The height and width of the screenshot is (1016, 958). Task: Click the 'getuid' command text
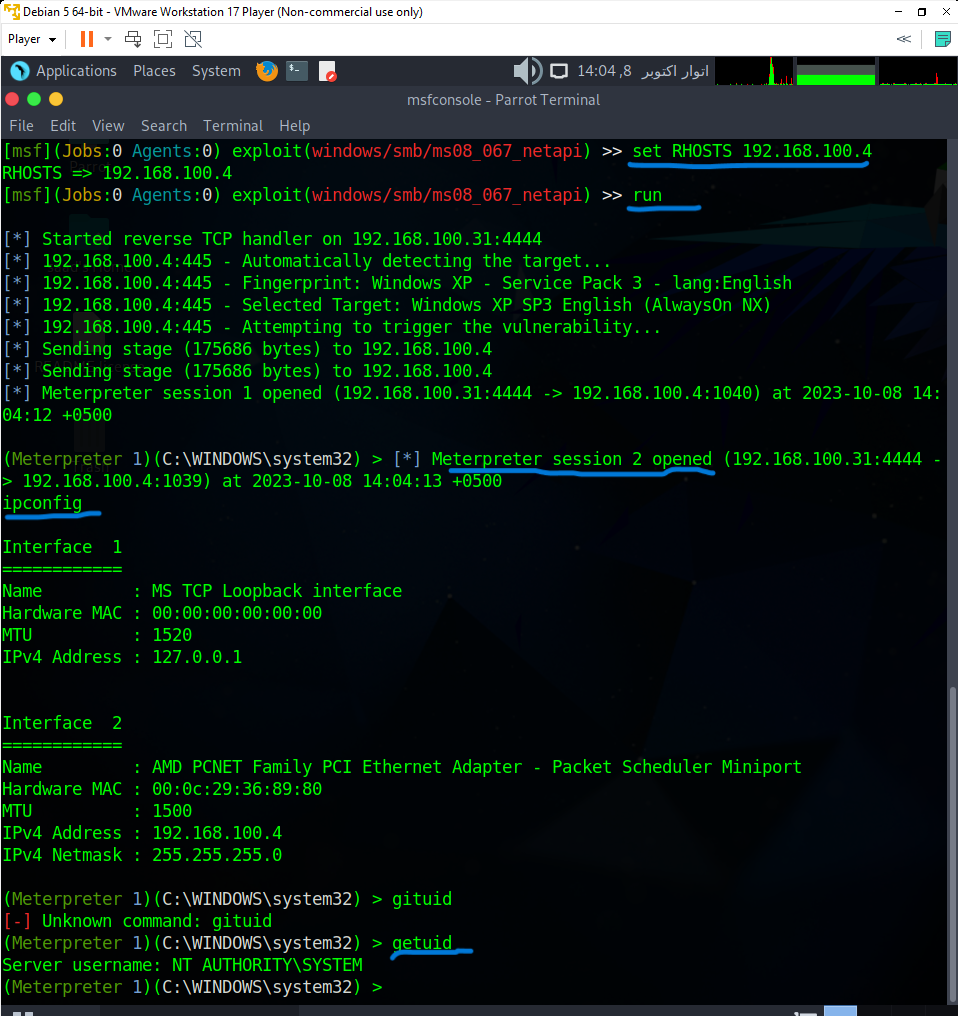[422, 944]
